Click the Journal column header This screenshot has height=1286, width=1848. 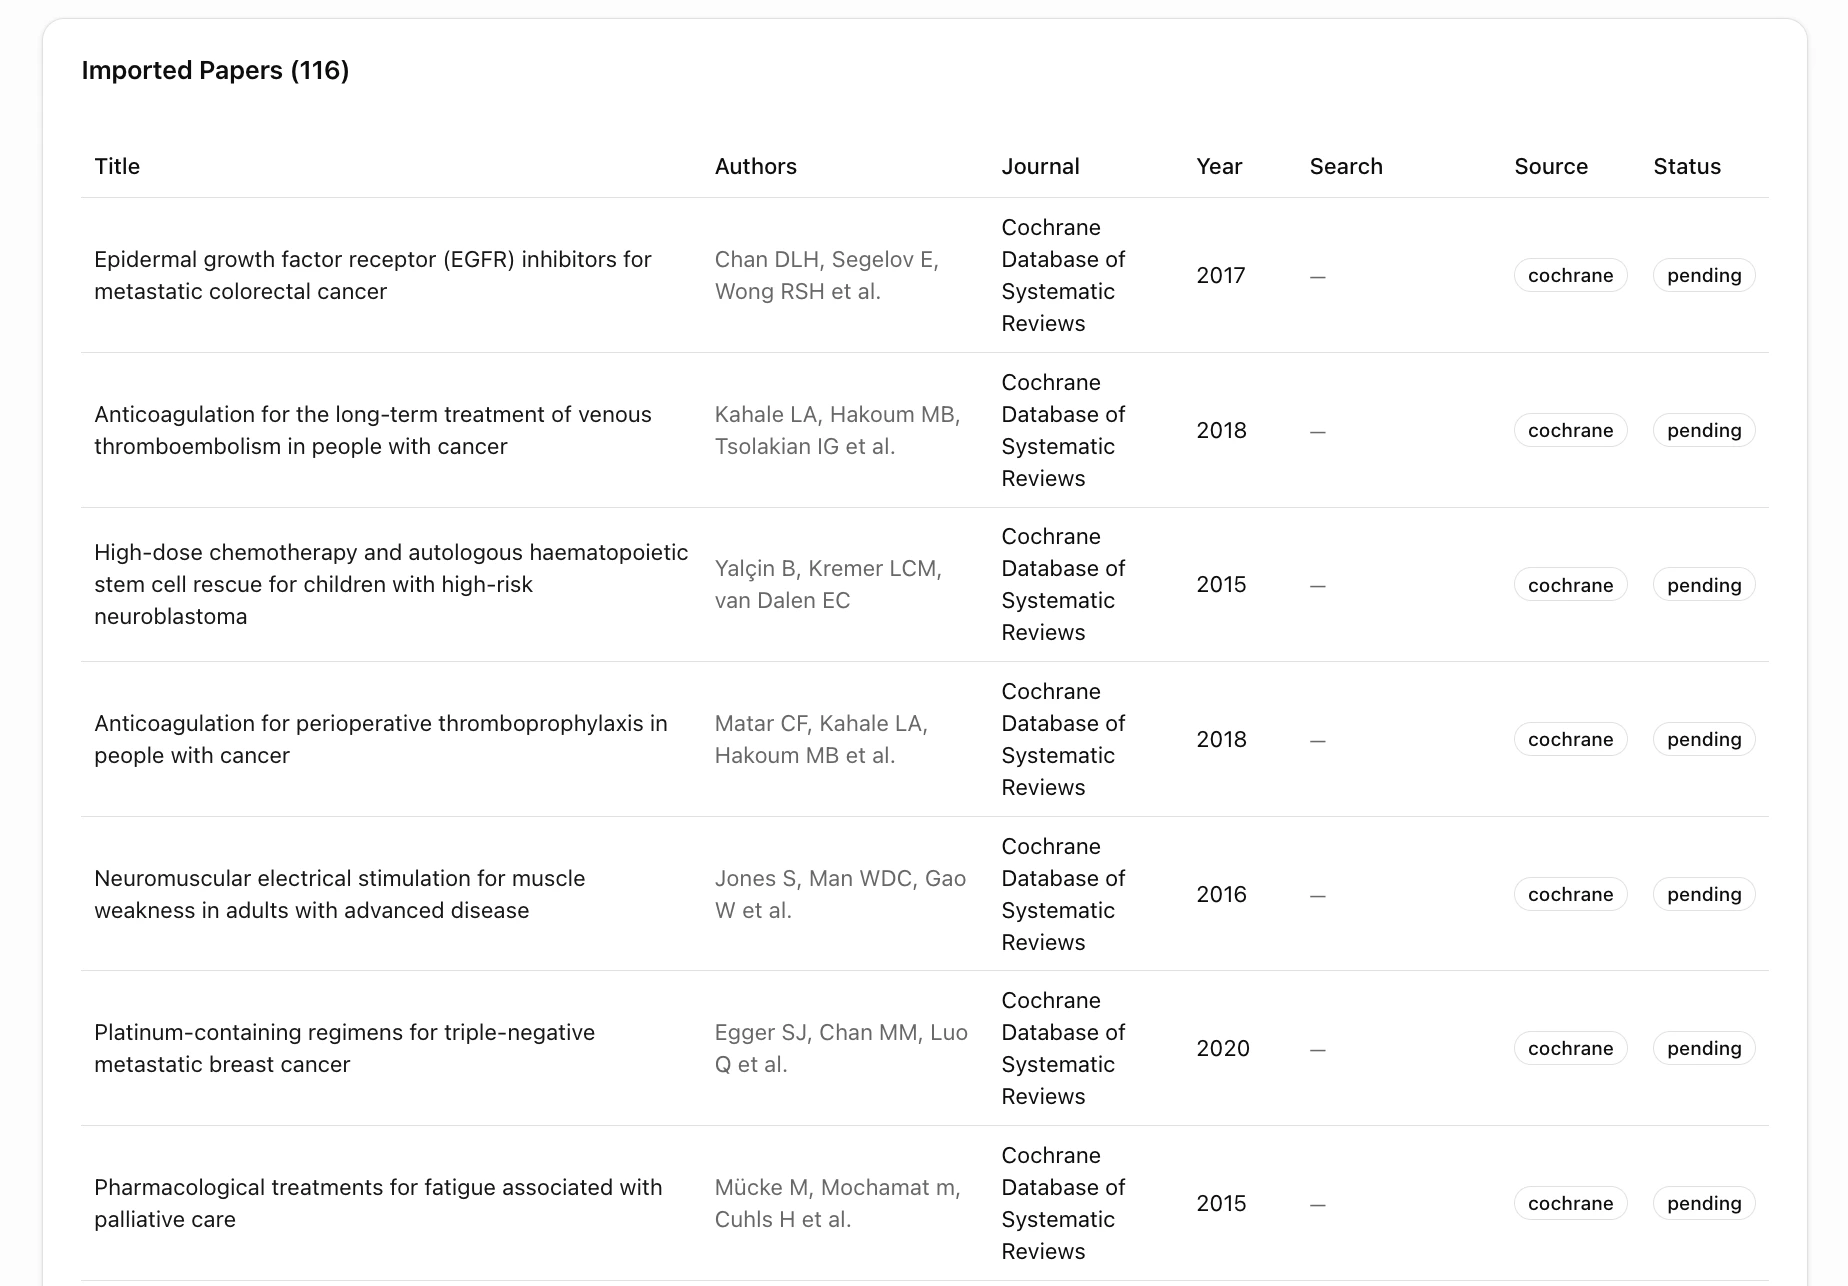coord(1041,166)
